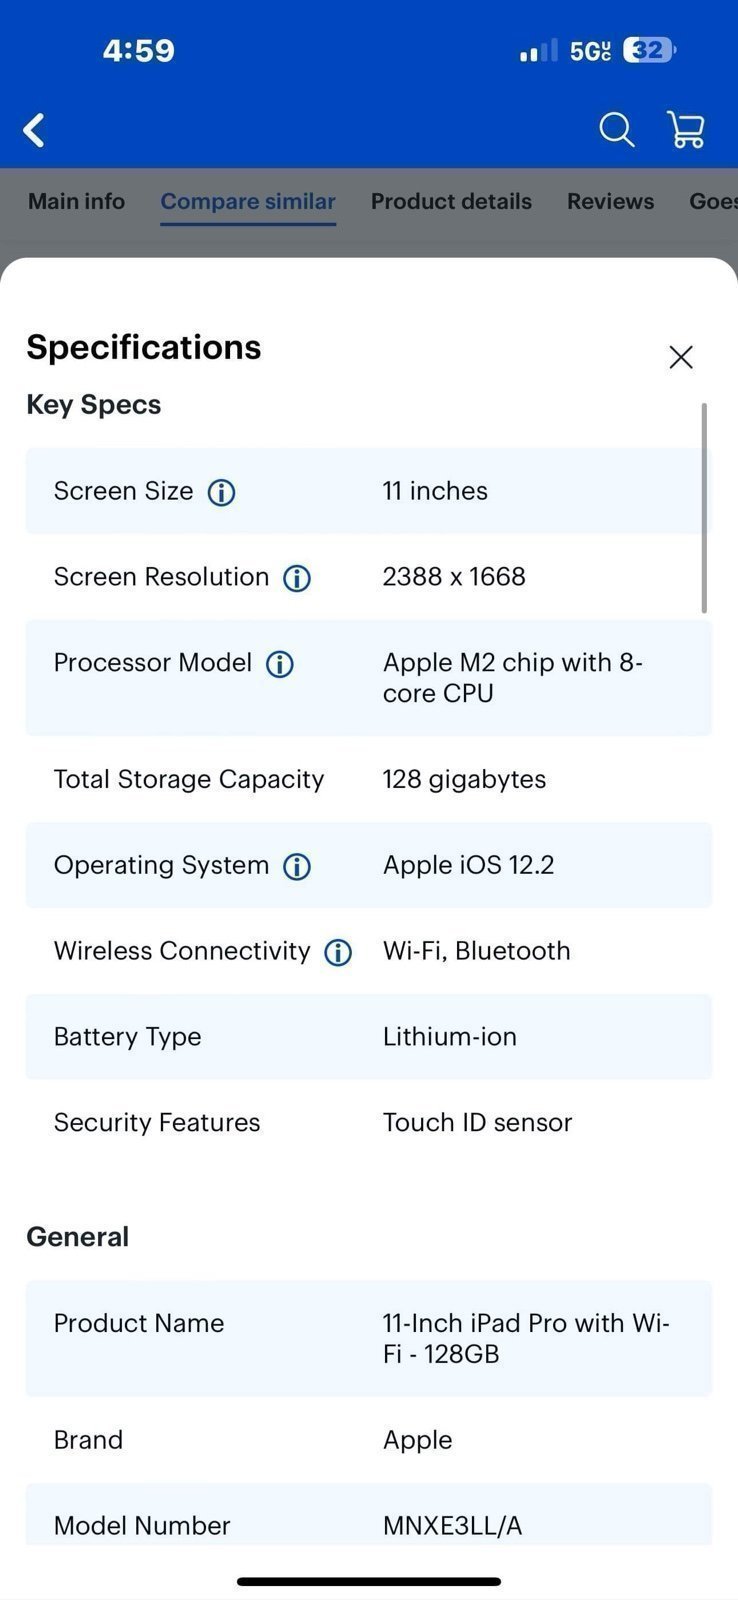
Task: Go to the Product details tab
Action: [451, 202]
